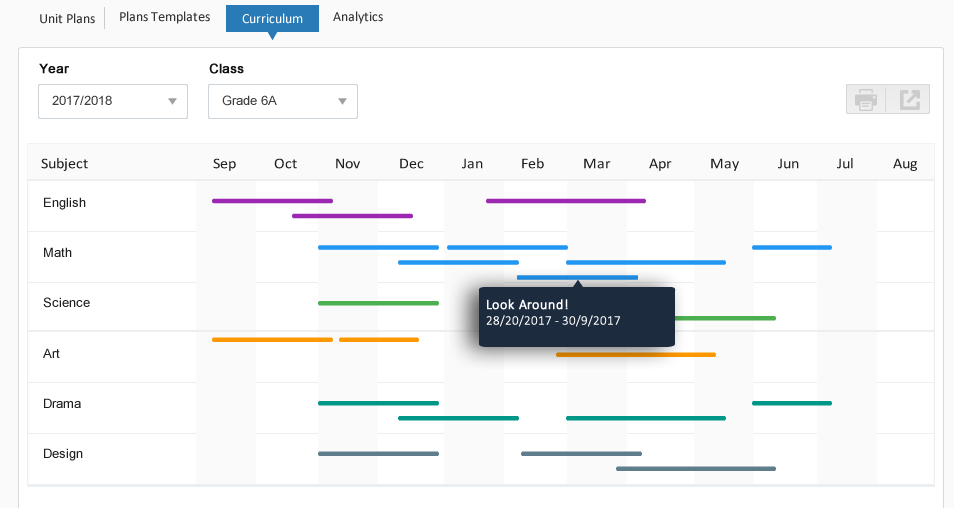Click the print icon

pos(866,100)
